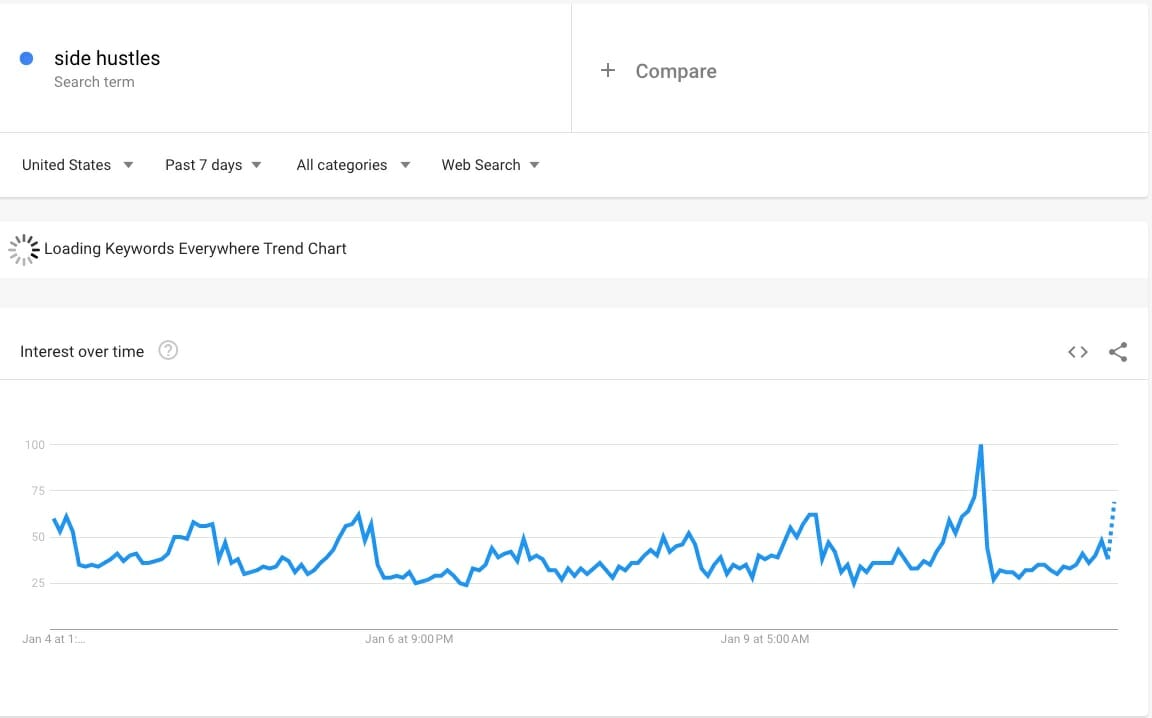The height and width of the screenshot is (718, 1152).
Task: Click the blue dot next to side hustles
Action: (27, 59)
